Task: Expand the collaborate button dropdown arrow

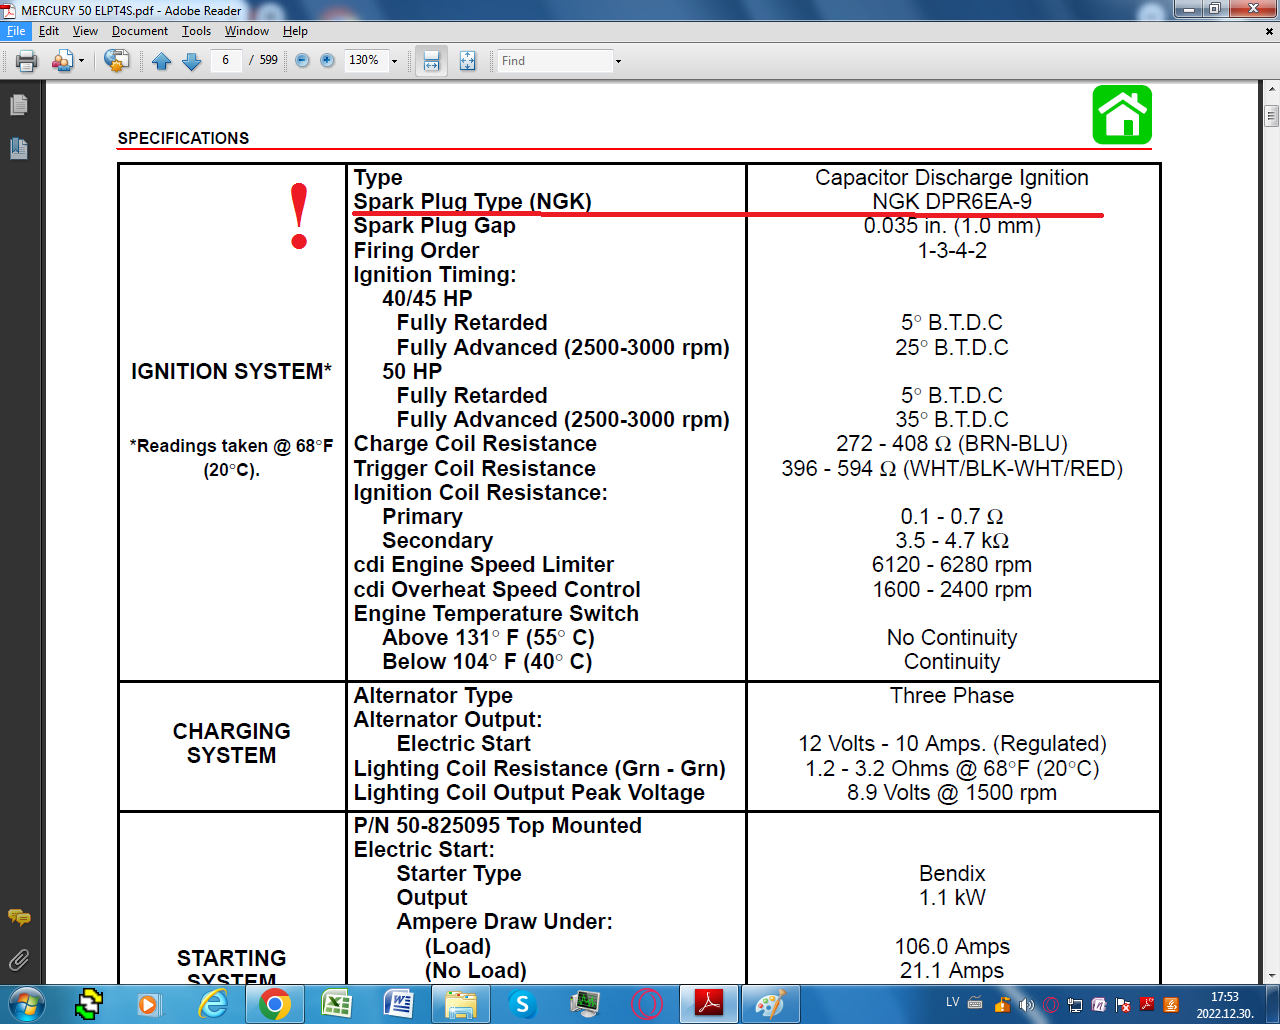Action: point(81,61)
